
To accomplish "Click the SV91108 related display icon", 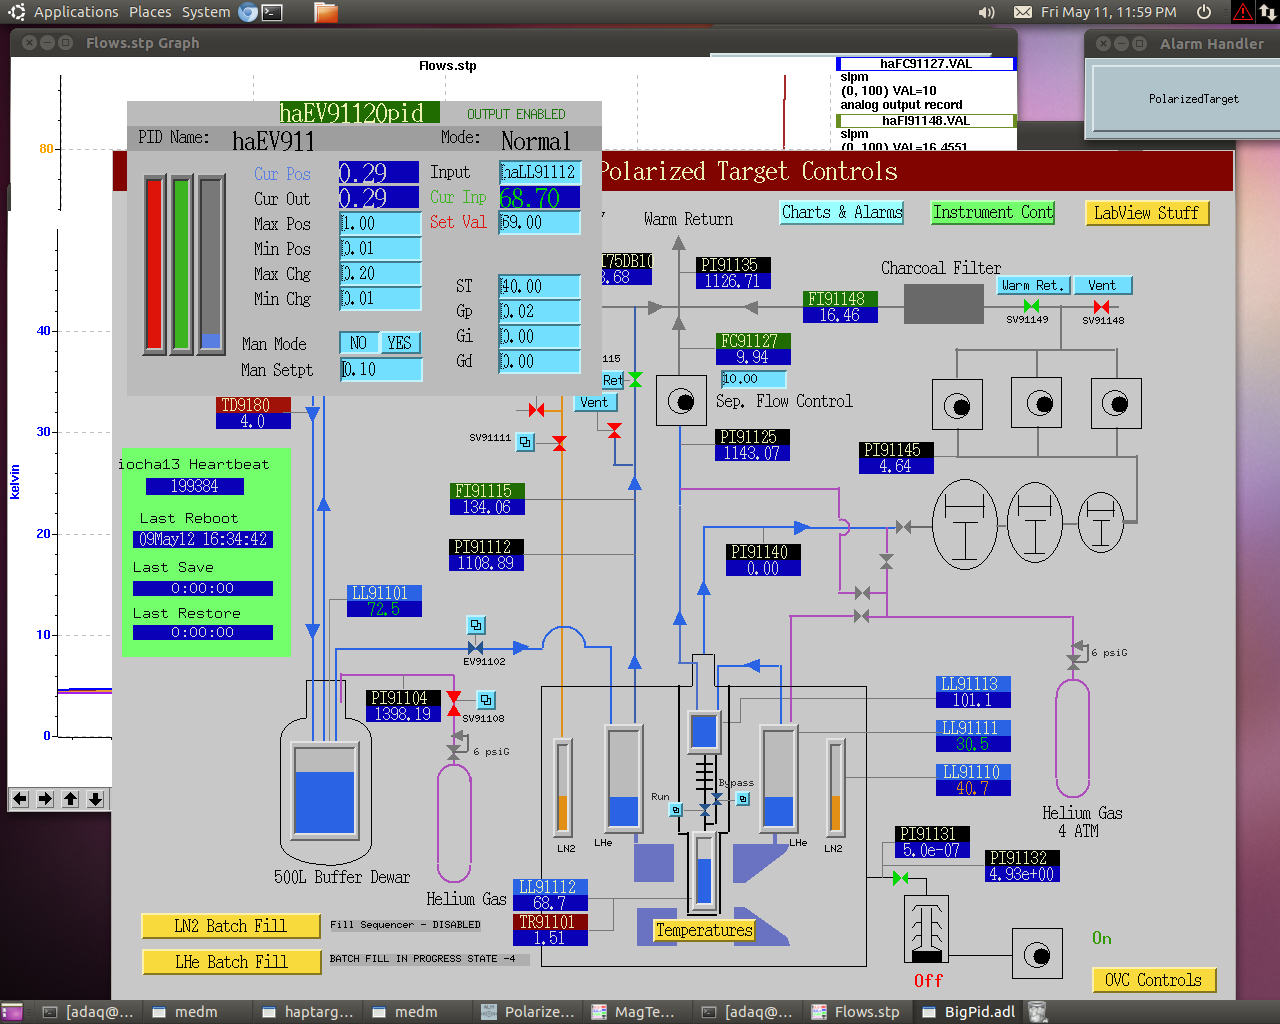I will click(x=486, y=700).
